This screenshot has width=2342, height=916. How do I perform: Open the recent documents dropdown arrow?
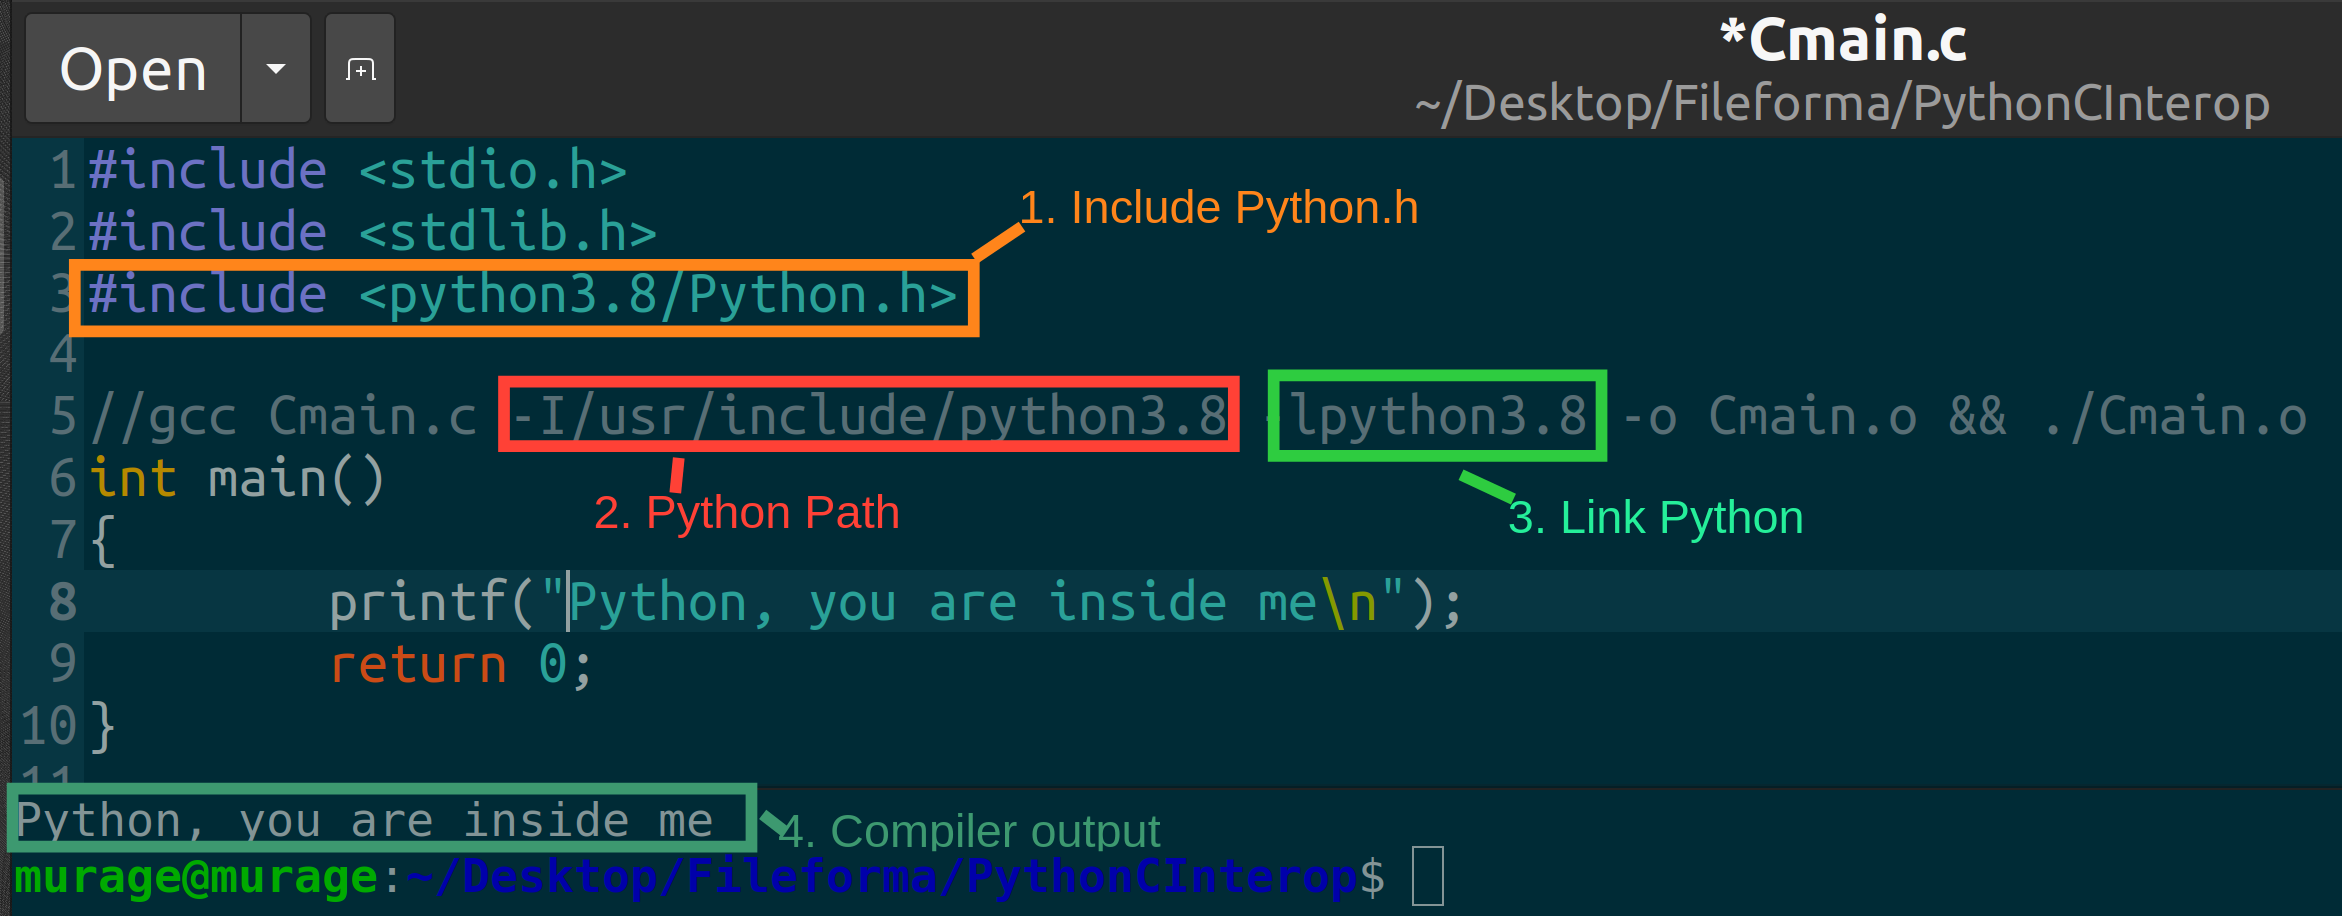pos(275,67)
